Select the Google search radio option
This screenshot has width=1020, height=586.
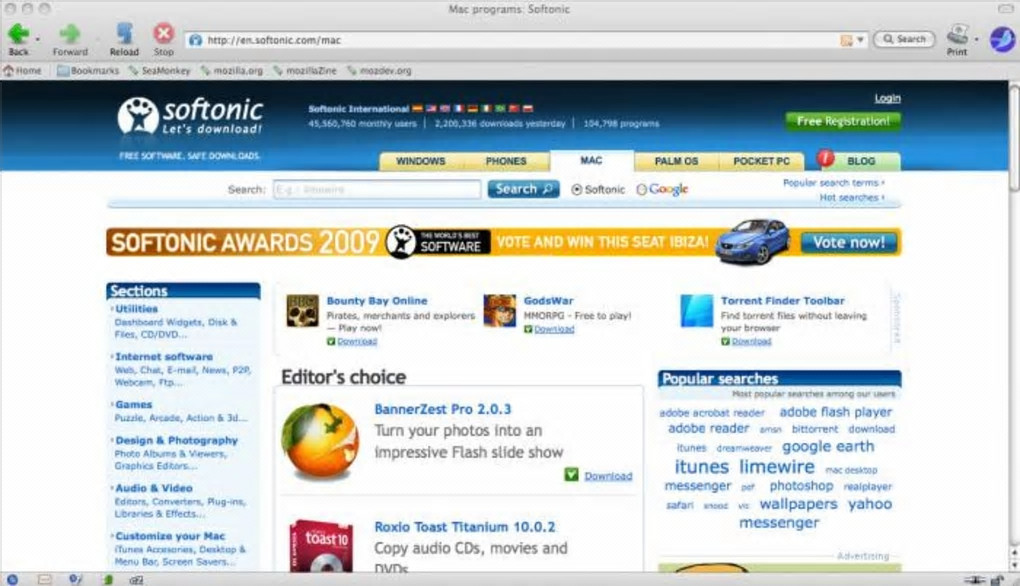[641, 189]
